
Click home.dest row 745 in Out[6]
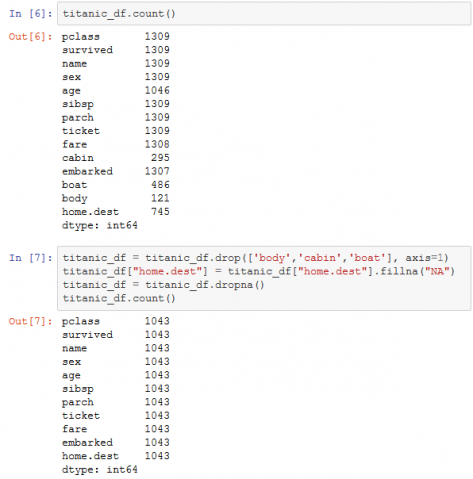116,212
